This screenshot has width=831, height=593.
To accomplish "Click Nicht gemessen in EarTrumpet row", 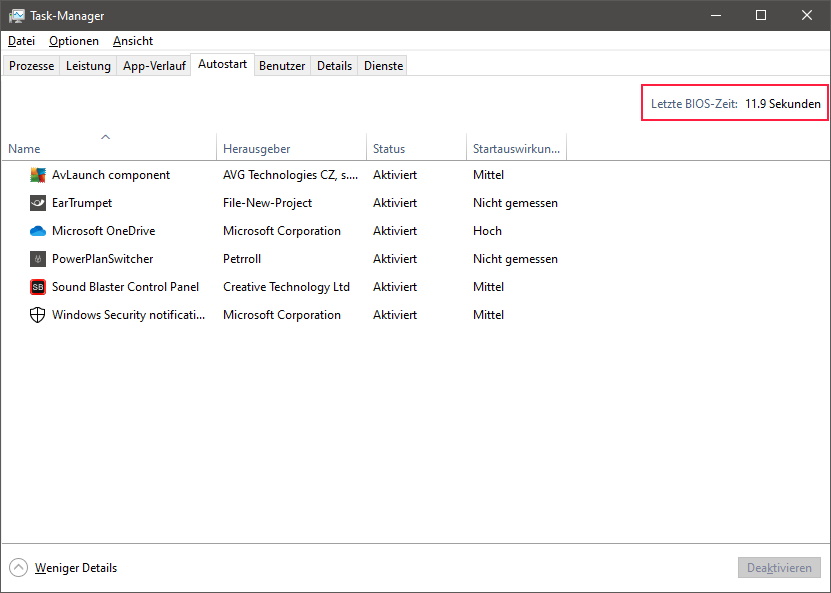I will (x=515, y=203).
